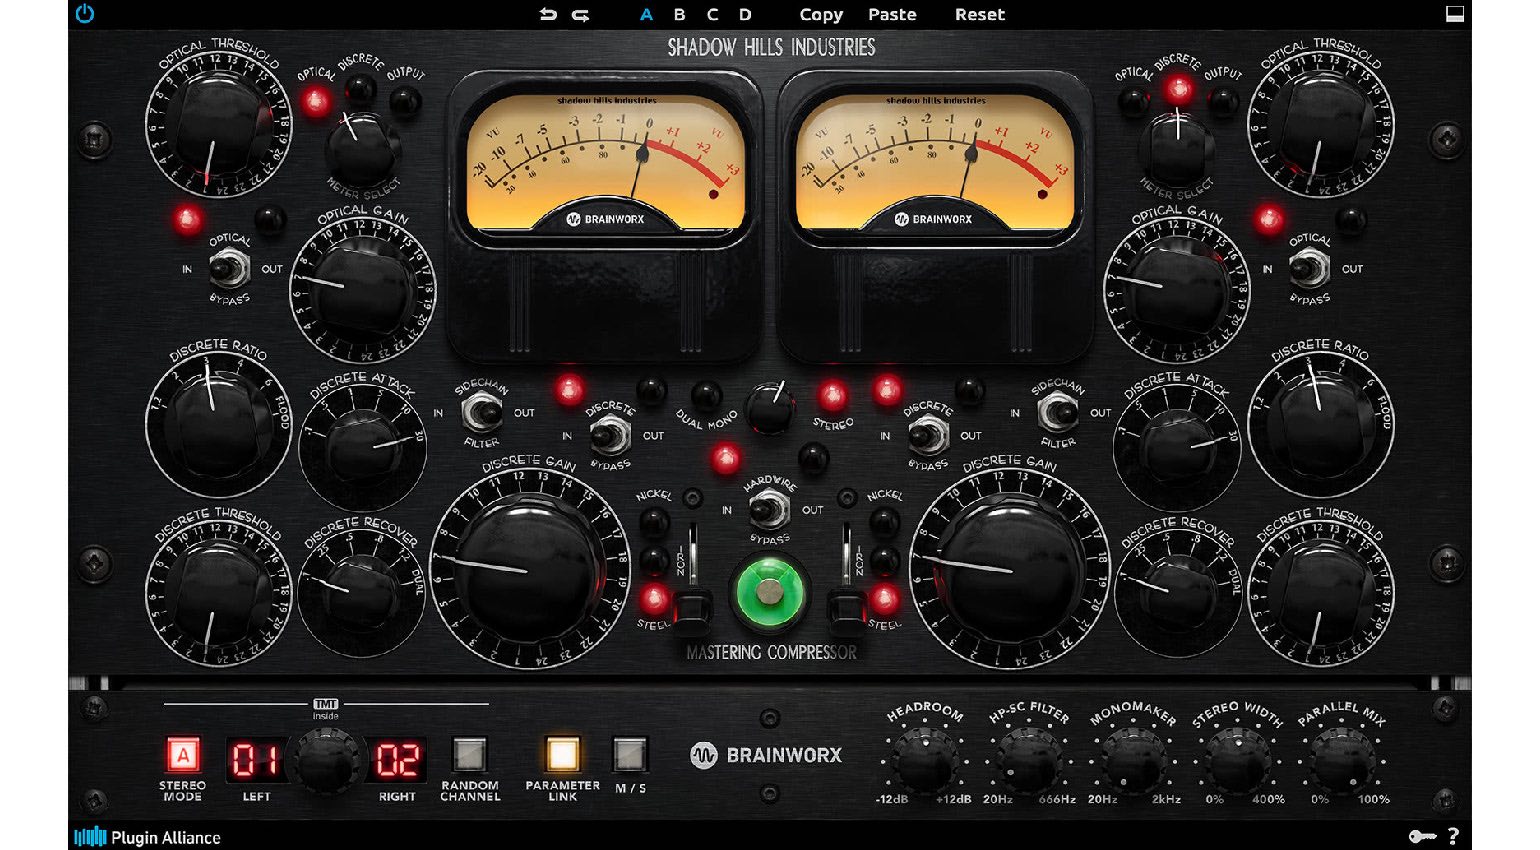Select preset slot B
1540x850 pixels.
pyautogui.click(x=679, y=14)
